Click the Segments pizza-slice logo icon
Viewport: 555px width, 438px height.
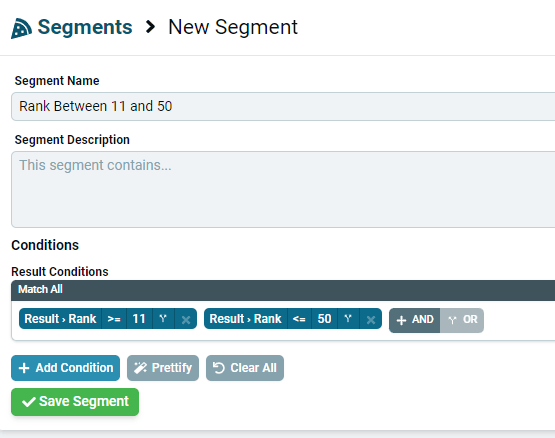click(x=21, y=28)
